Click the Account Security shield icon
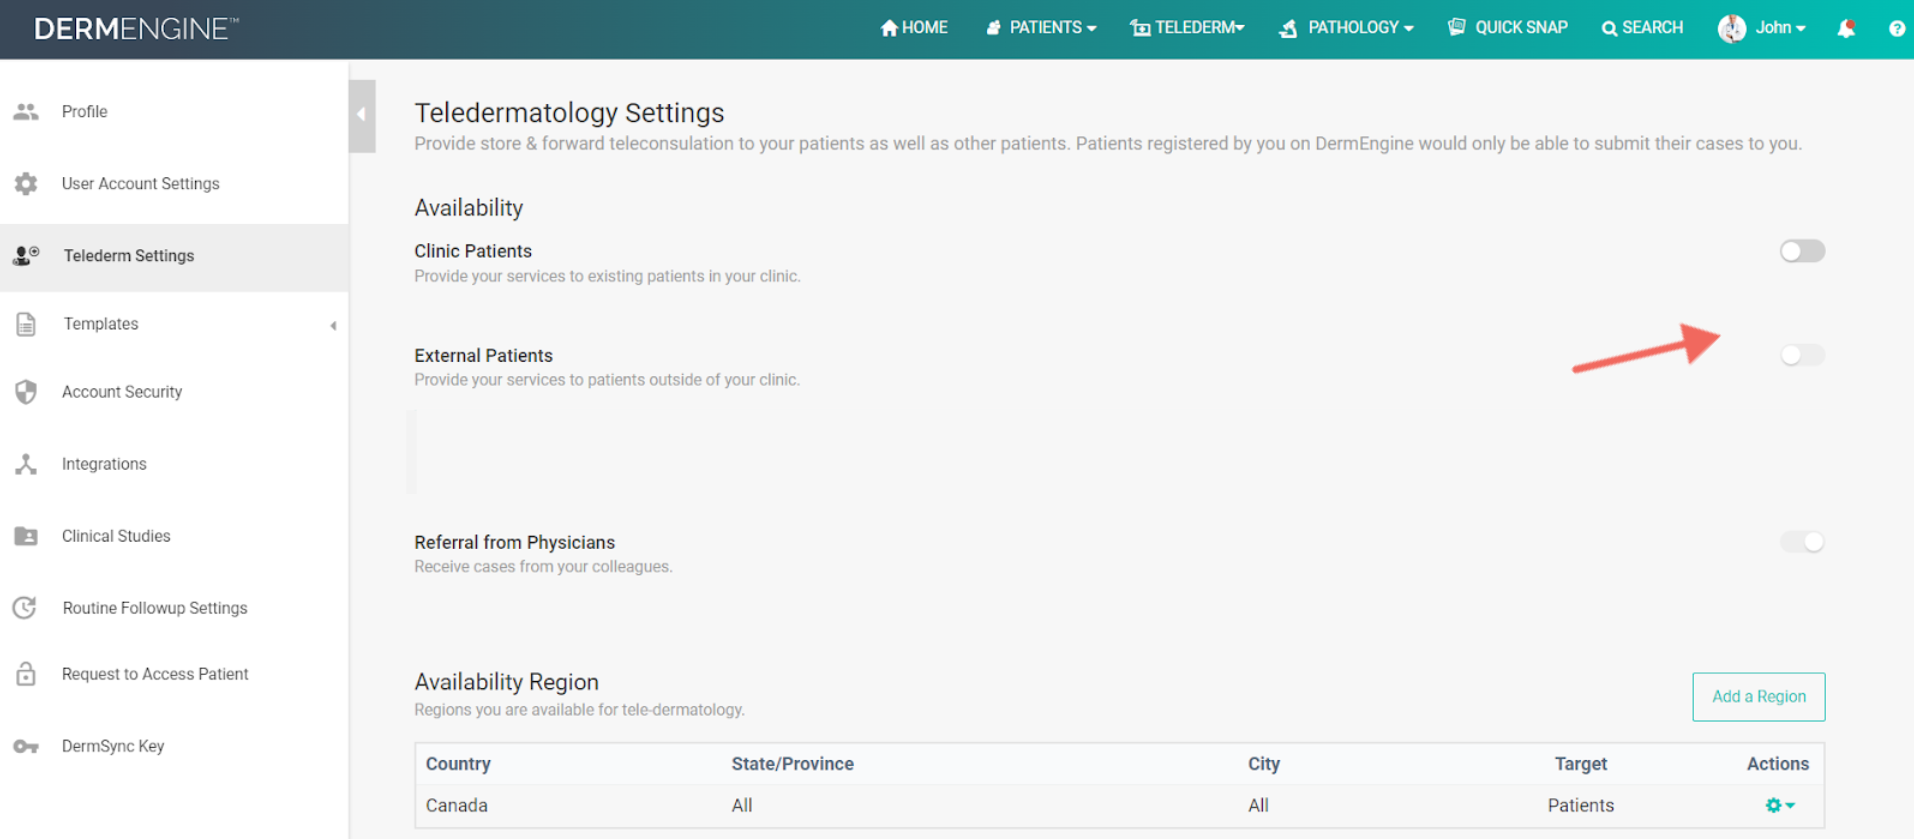 point(26,392)
